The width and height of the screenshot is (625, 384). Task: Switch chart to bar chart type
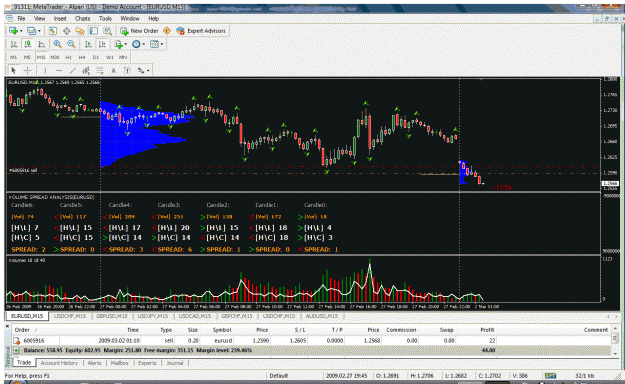pos(14,44)
